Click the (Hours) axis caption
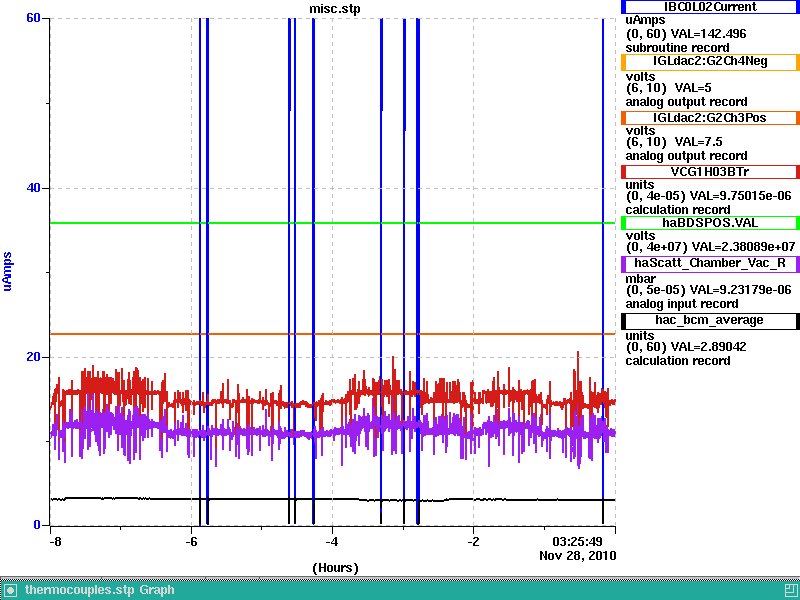Viewport: 800px width, 600px height. coord(335,568)
